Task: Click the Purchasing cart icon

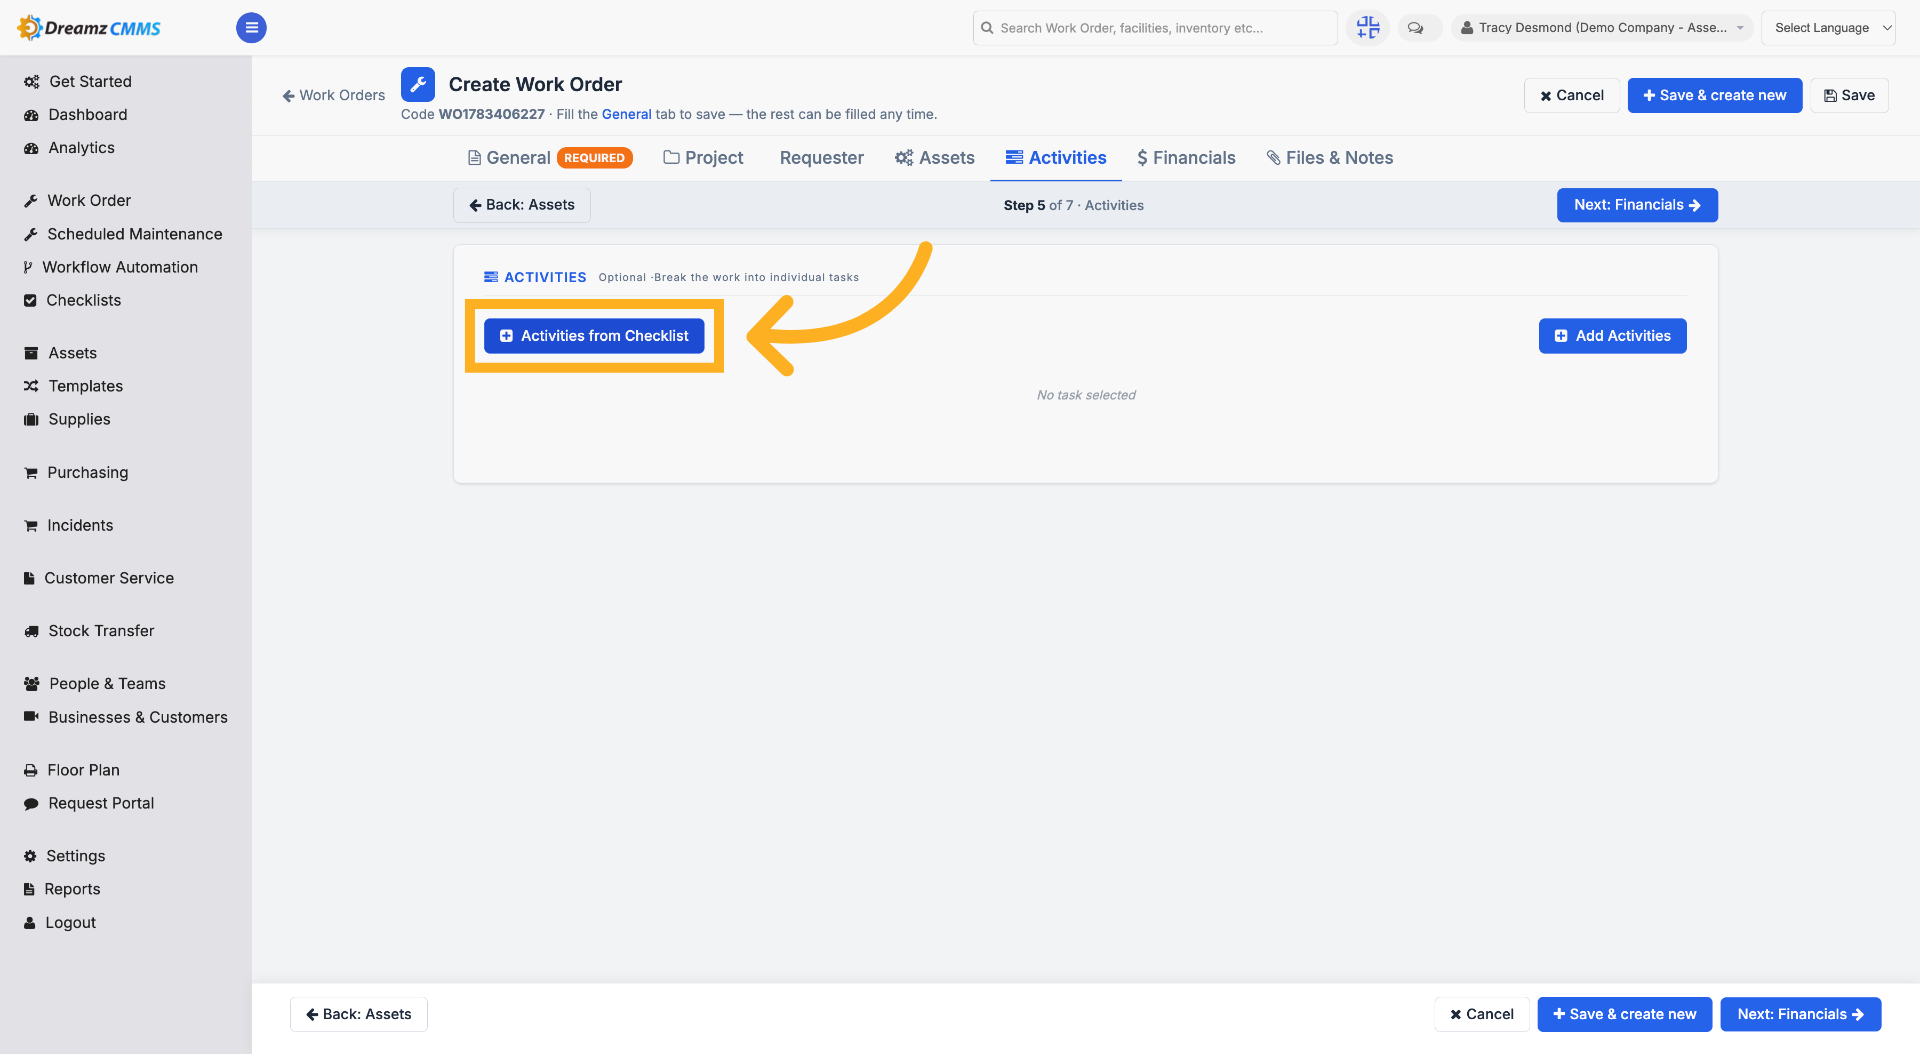Action: click(x=31, y=472)
